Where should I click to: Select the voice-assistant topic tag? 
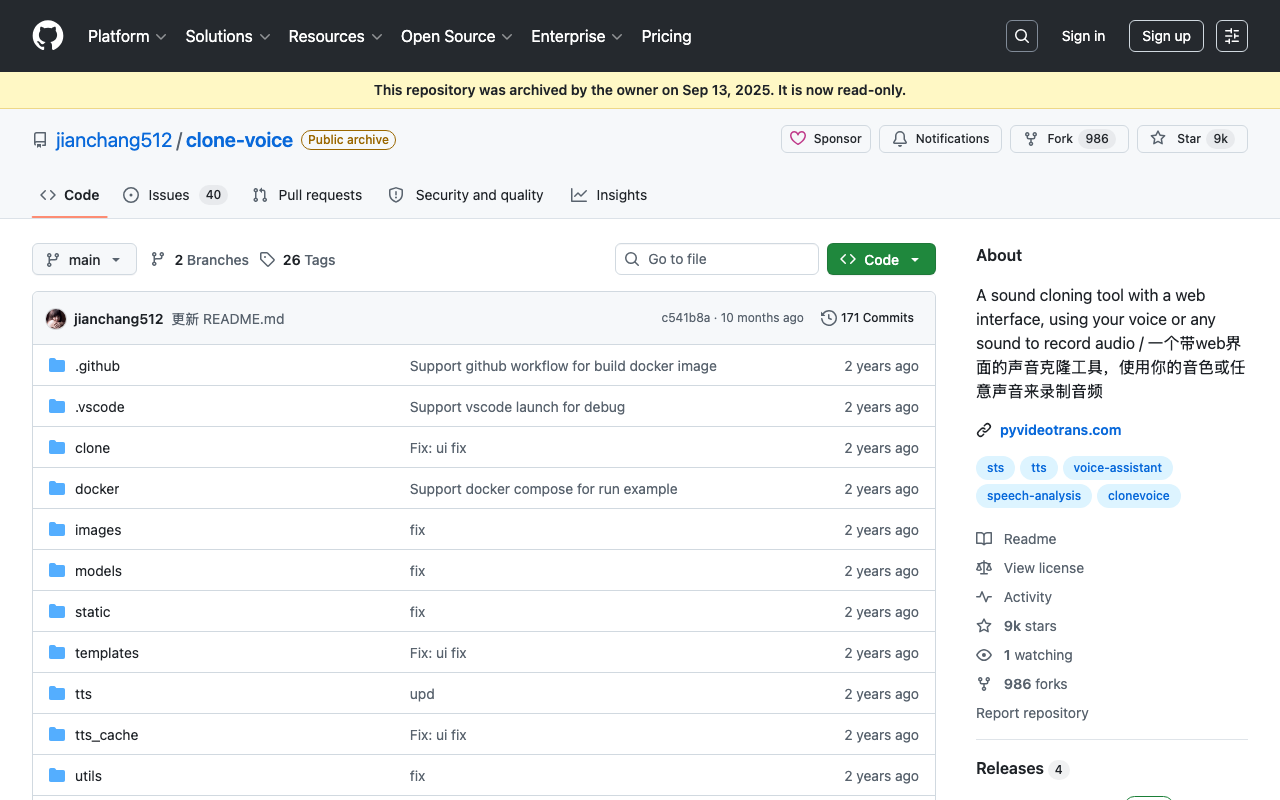tap(1117, 468)
